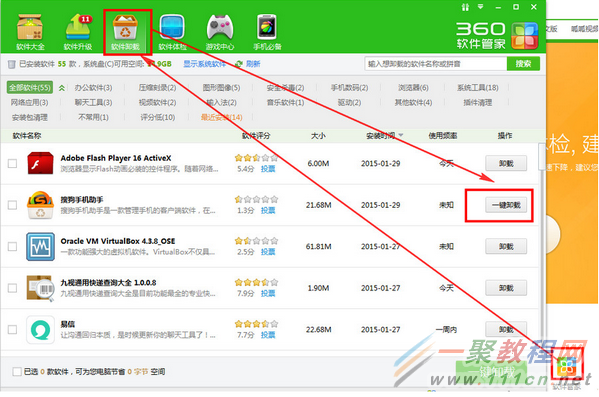
Task: Select 其他软件(4) category
Action: (413, 102)
